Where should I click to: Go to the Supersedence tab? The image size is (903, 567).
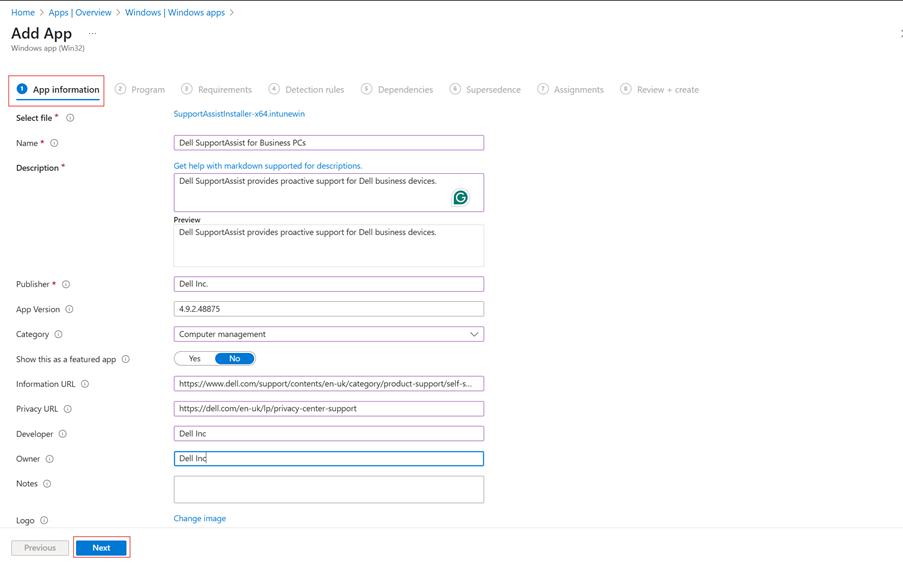coord(485,90)
